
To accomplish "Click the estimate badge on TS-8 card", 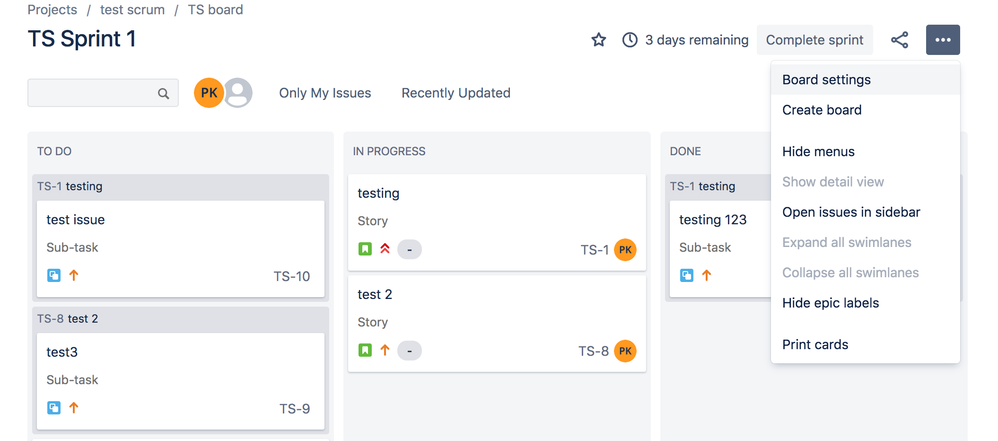I will pyautogui.click(x=409, y=351).
